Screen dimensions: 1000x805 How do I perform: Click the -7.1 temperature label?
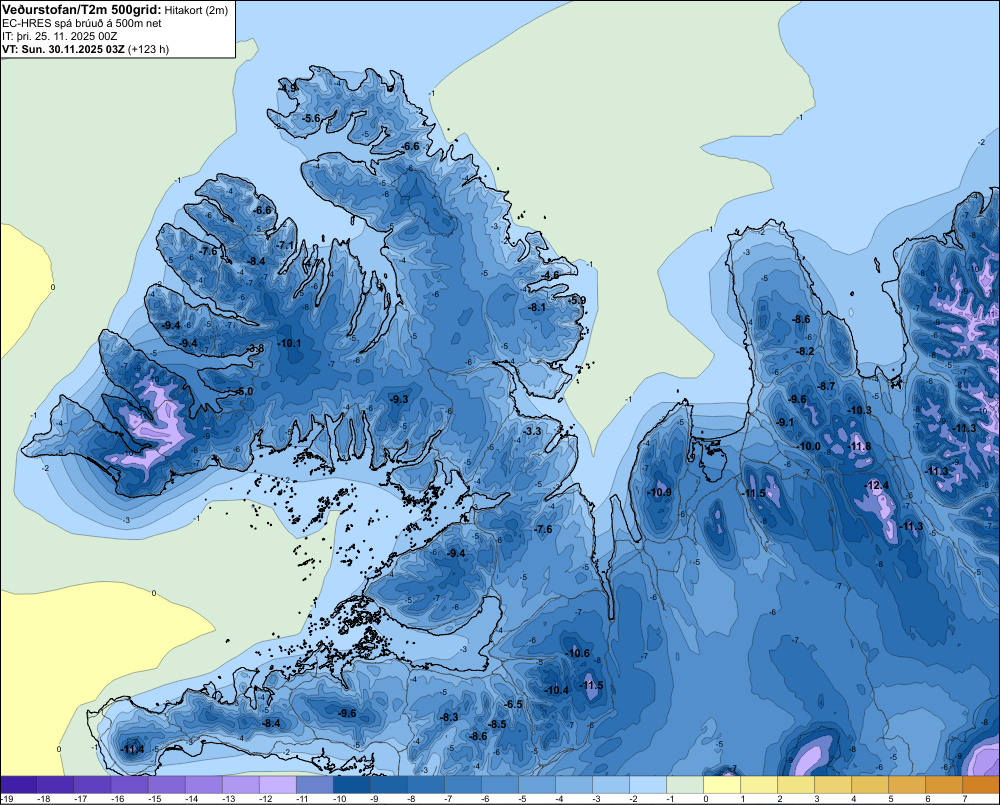pos(286,245)
